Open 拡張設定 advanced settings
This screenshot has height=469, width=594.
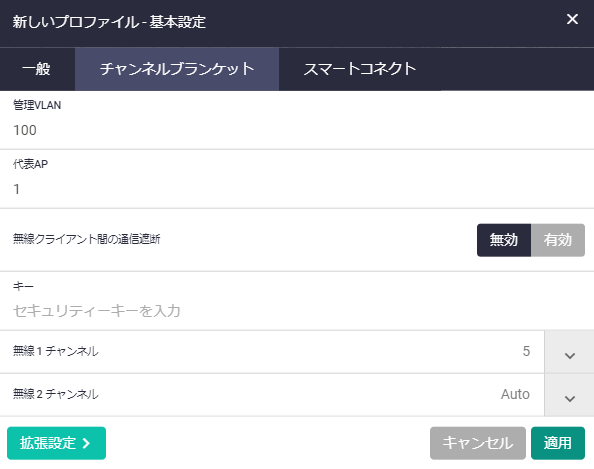click(56, 443)
